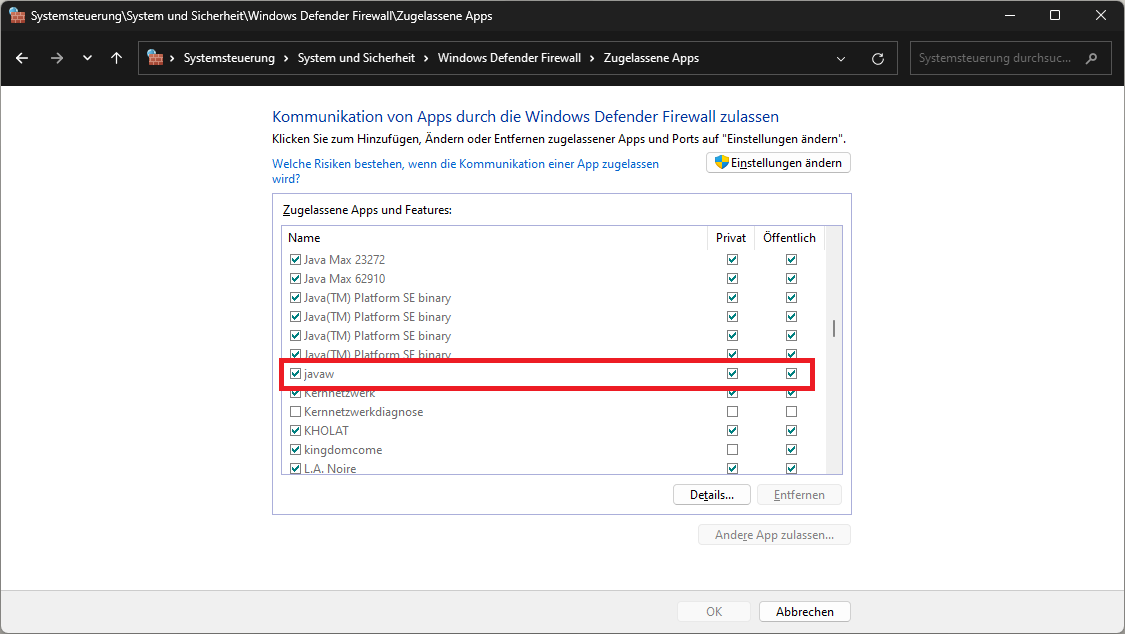Enable the Kernnetzwerkdiagnose checkbox
This screenshot has width=1125, height=634.
coord(295,412)
